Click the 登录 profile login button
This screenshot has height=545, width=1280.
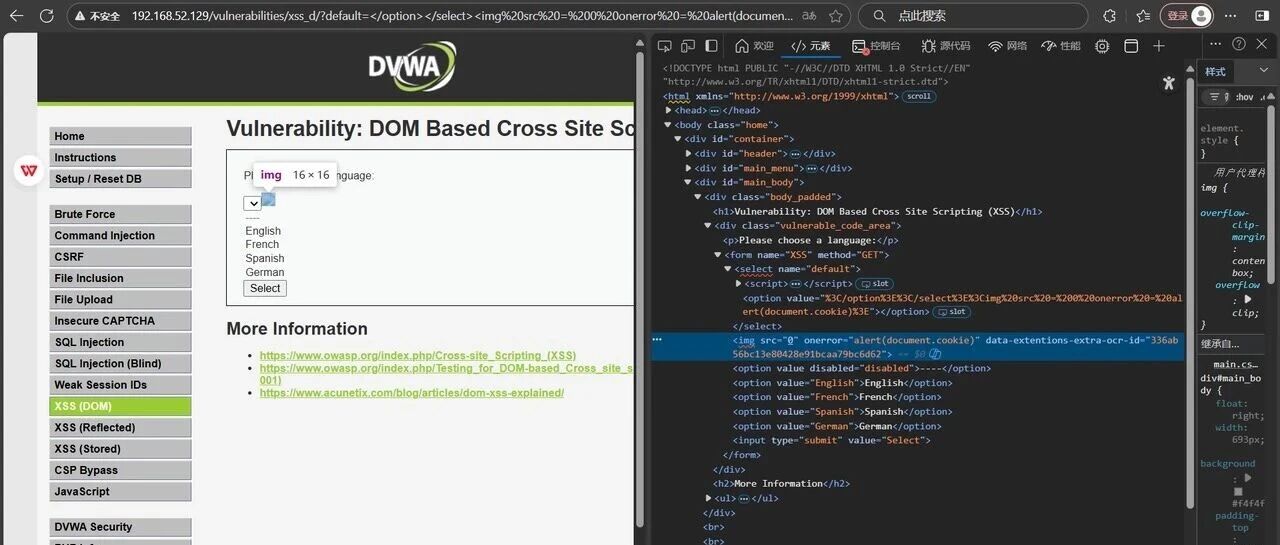click(x=1187, y=16)
